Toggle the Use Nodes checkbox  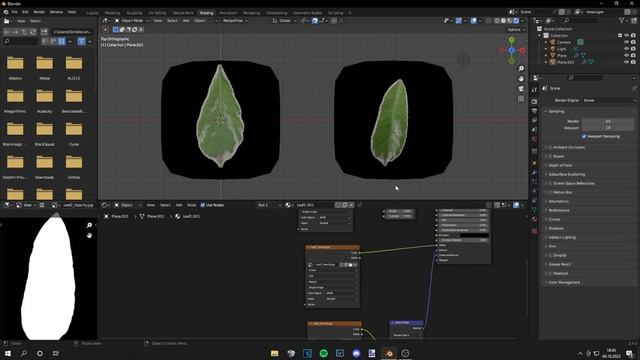tap(203, 205)
